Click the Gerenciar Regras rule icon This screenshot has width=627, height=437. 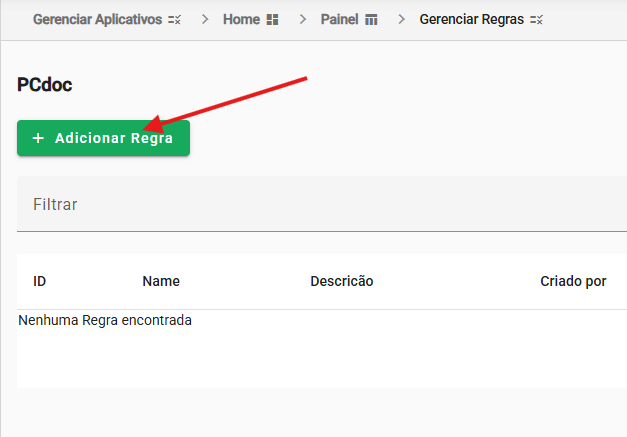(536, 20)
